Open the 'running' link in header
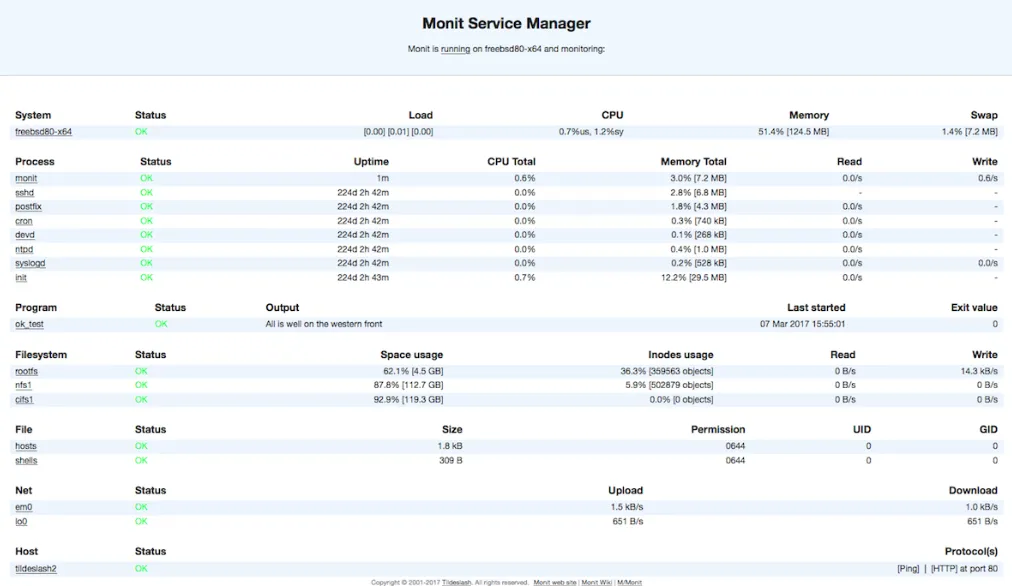Viewport: 1012px width, 586px height. coord(455,49)
